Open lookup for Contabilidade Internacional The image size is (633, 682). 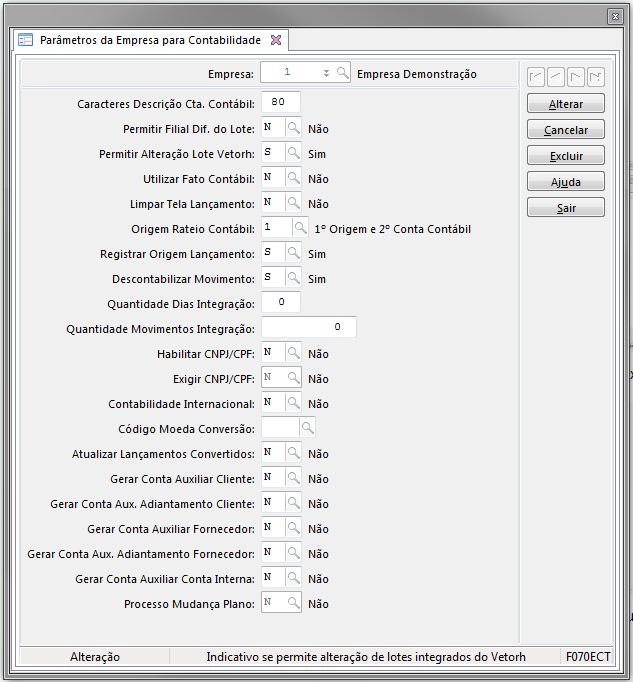click(x=294, y=403)
